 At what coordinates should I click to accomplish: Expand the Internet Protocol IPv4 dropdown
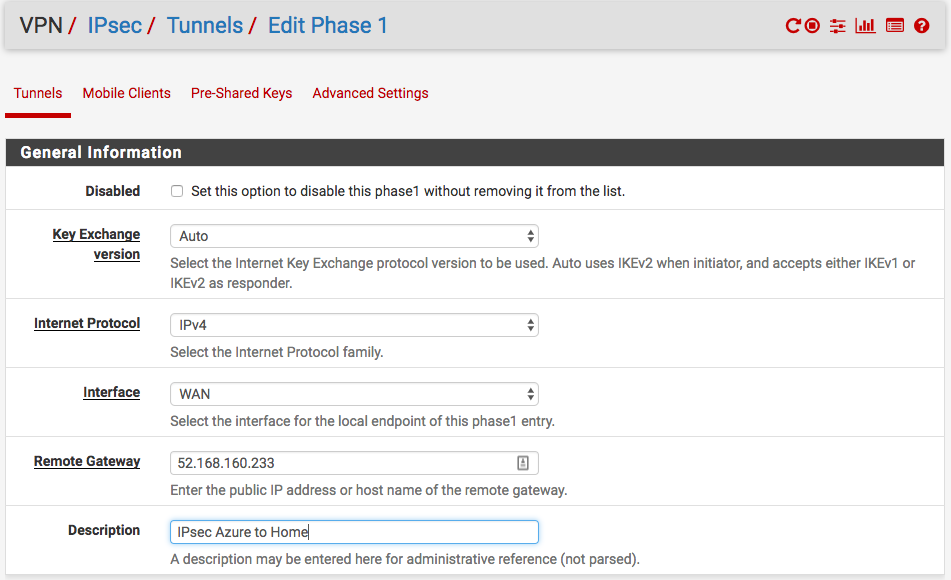[354, 325]
